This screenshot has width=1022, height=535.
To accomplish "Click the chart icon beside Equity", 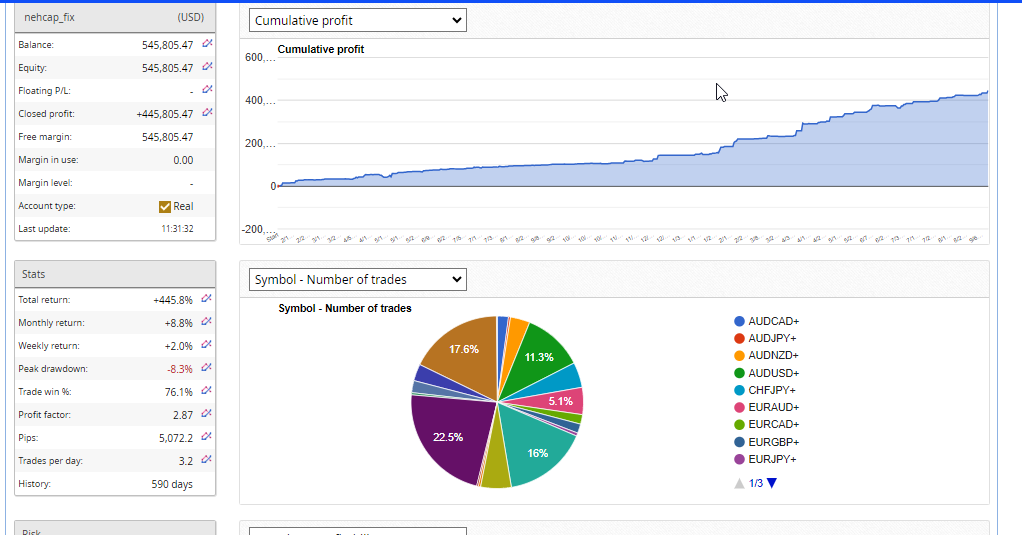I will (x=207, y=67).
